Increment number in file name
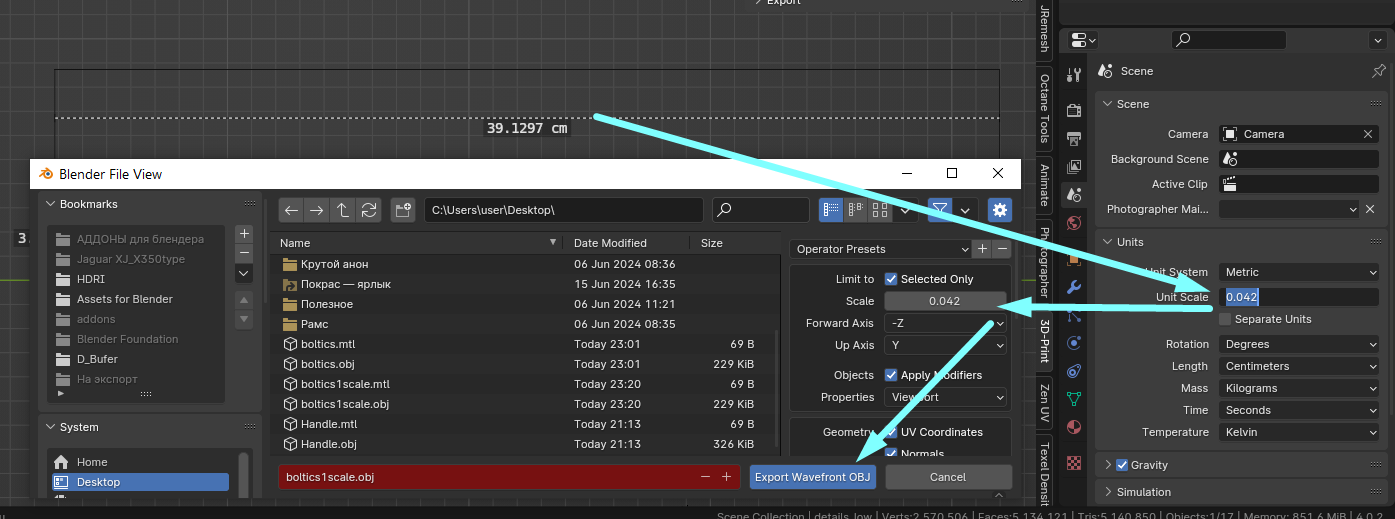The image size is (1395, 519). (727, 477)
